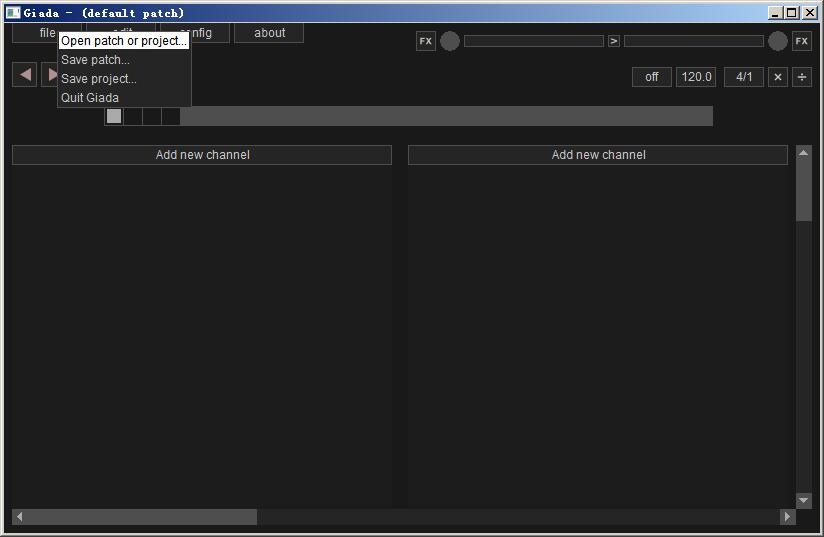Select the Save project menu entry

coord(123,79)
